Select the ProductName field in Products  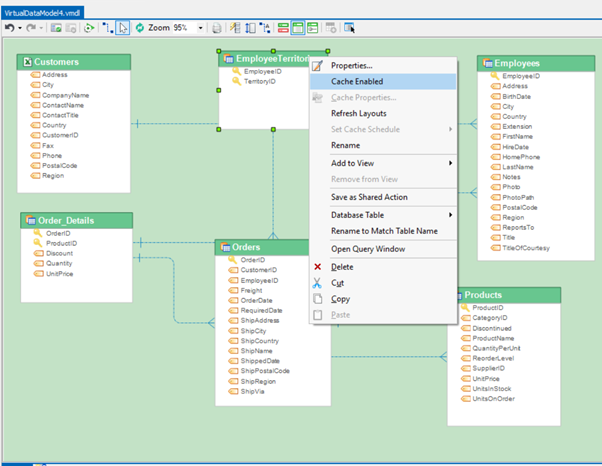coord(494,339)
